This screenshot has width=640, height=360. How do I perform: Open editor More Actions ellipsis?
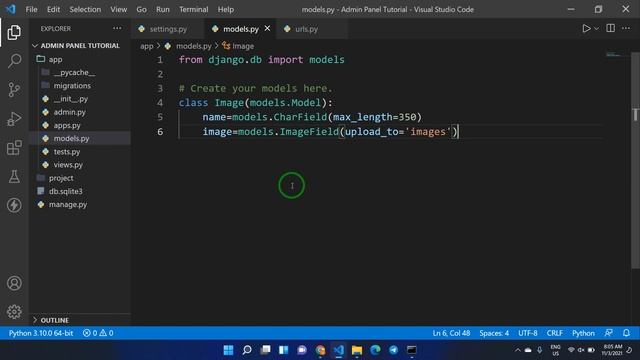pos(626,28)
